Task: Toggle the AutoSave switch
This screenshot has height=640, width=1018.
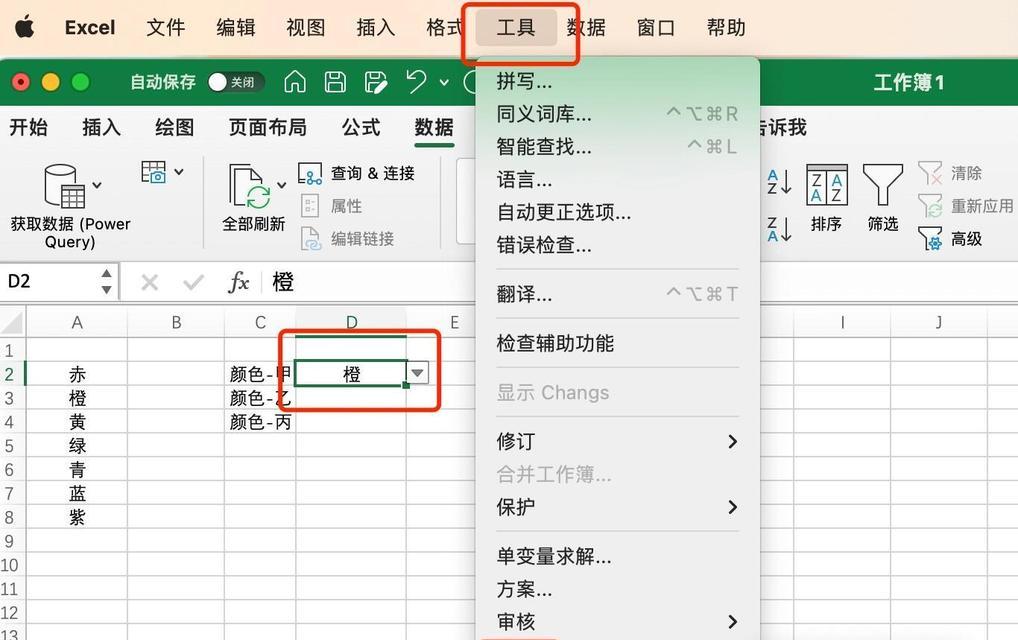Action: point(236,82)
